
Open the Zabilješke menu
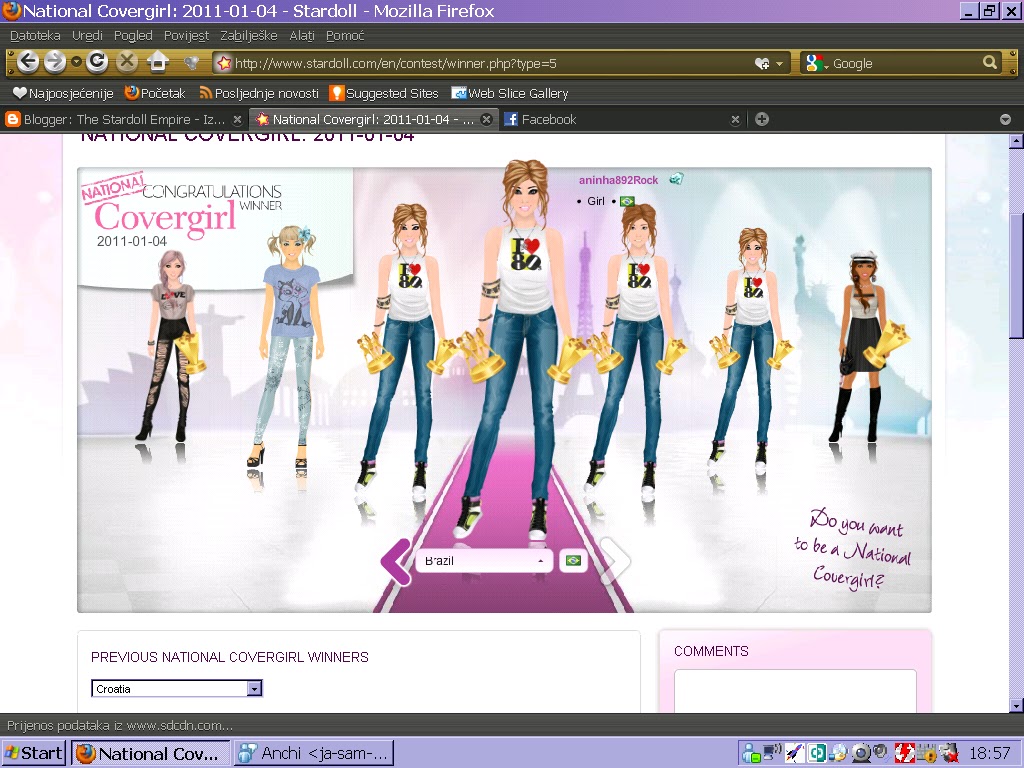click(x=248, y=36)
